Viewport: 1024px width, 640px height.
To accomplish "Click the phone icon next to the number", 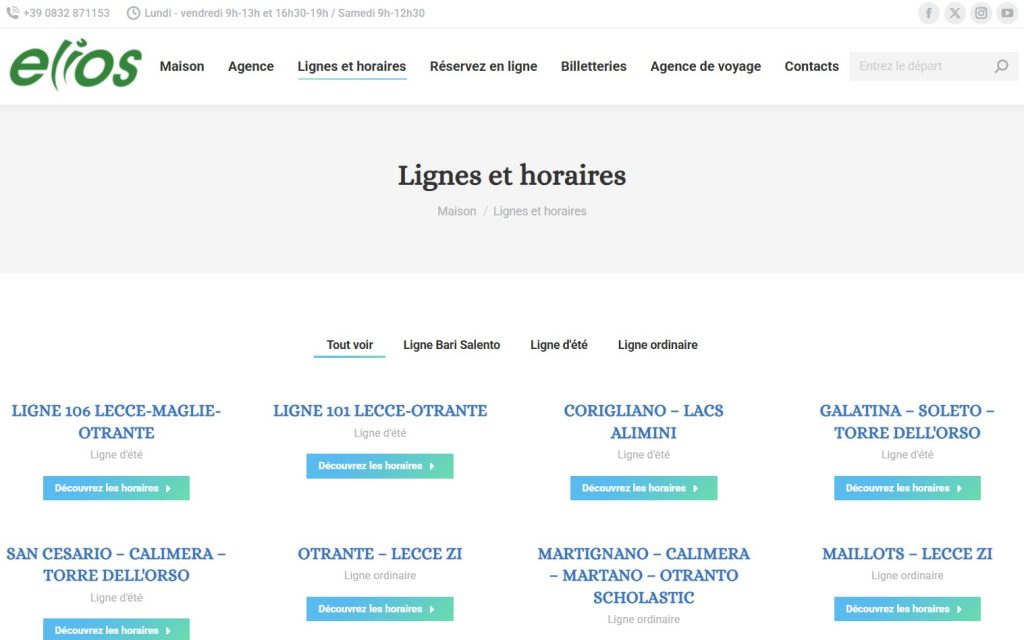I will (14, 13).
